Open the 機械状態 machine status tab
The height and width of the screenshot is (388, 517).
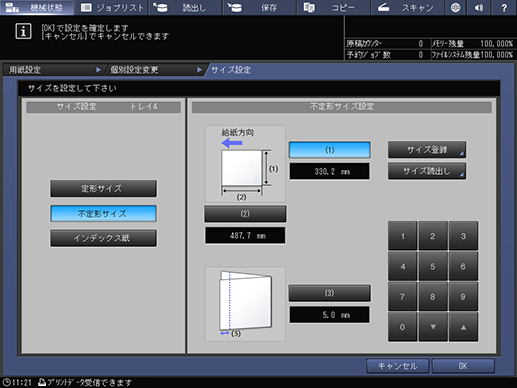click(x=37, y=7)
